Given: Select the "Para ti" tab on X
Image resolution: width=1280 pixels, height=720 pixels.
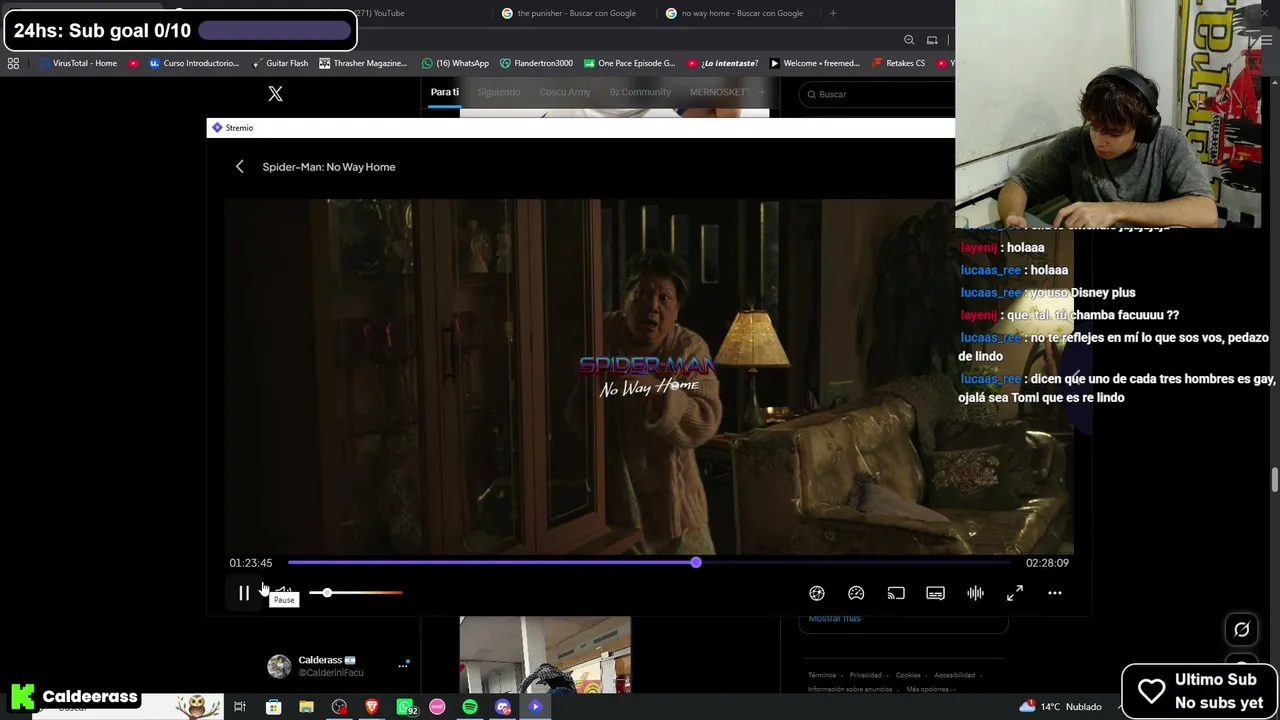Looking at the screenshot, I should (444, 92).
